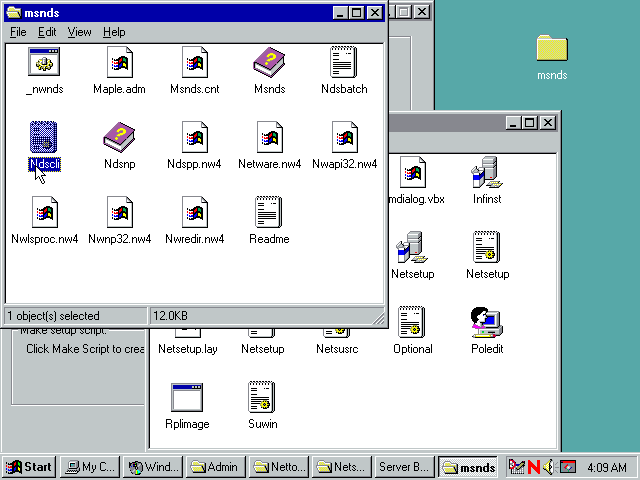Click the 12.0KB status bar size
This screenshot has width=640, height=480.
coord(170,316)
